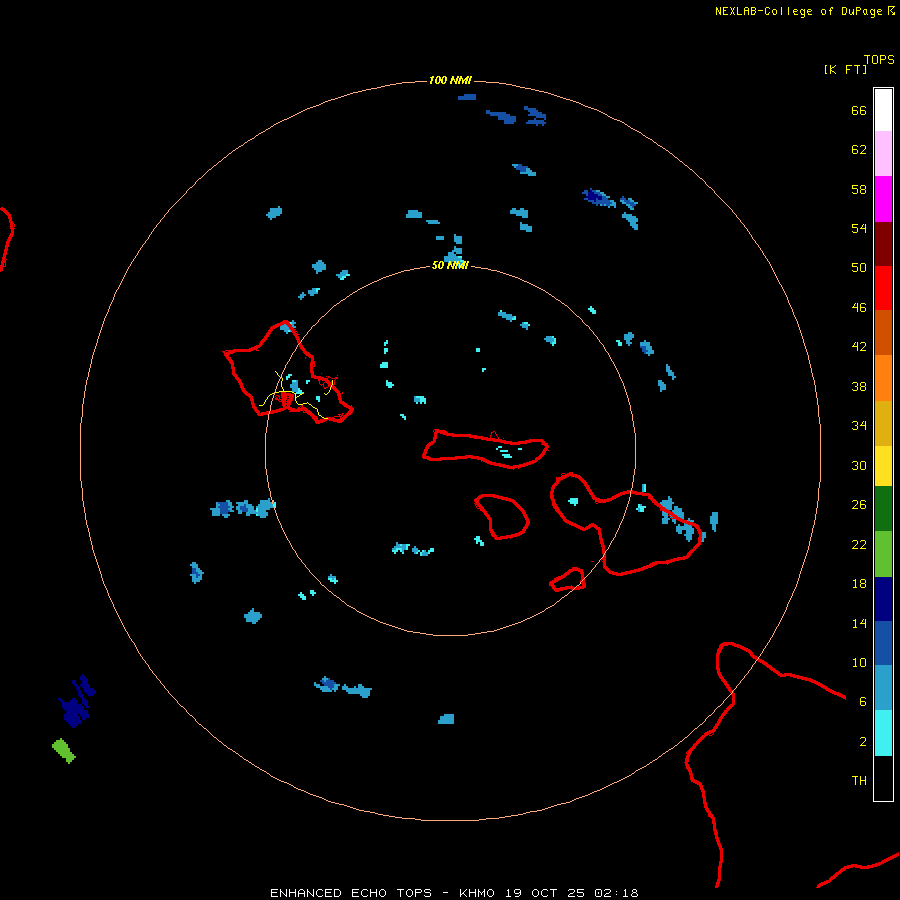Click the Enhanced Echo Tops KHMO caption
The image size is (900, 900).
454,893
